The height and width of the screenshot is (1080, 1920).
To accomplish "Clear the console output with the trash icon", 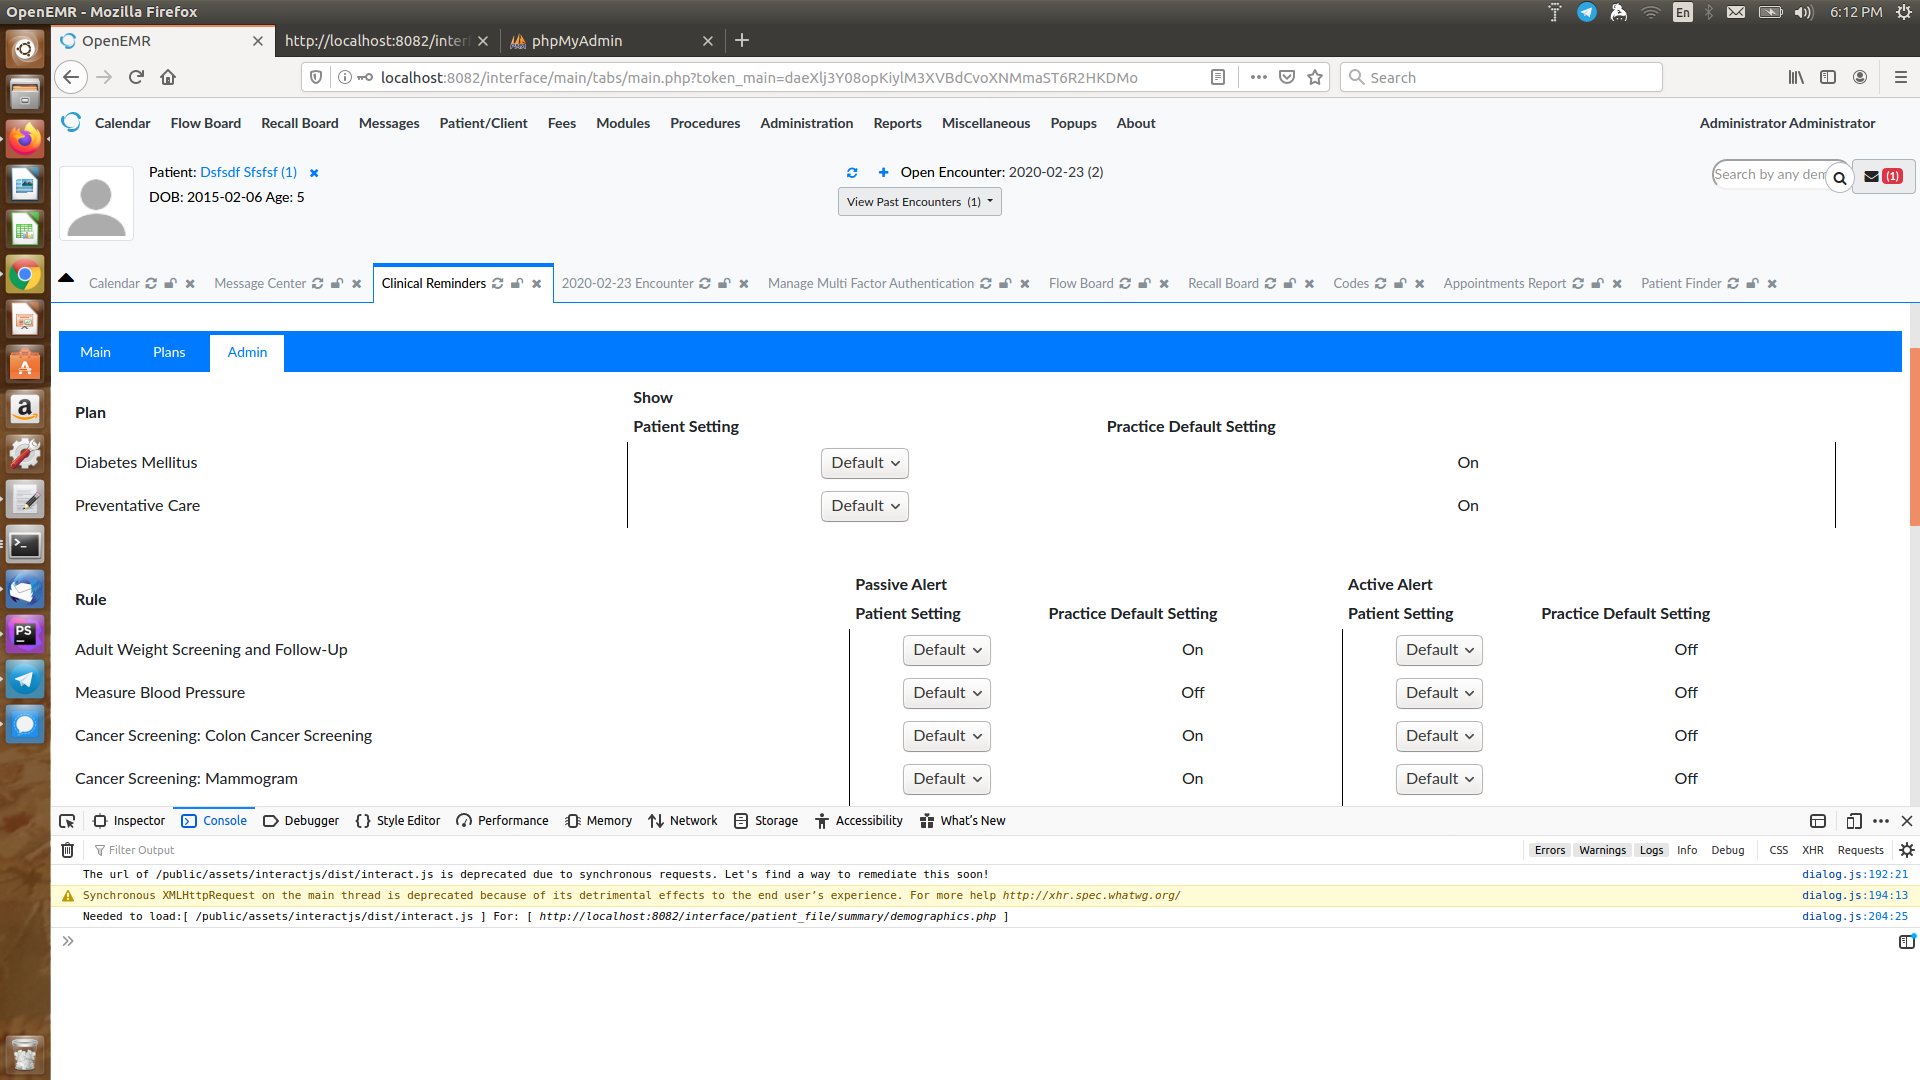I will coord(67,849).
